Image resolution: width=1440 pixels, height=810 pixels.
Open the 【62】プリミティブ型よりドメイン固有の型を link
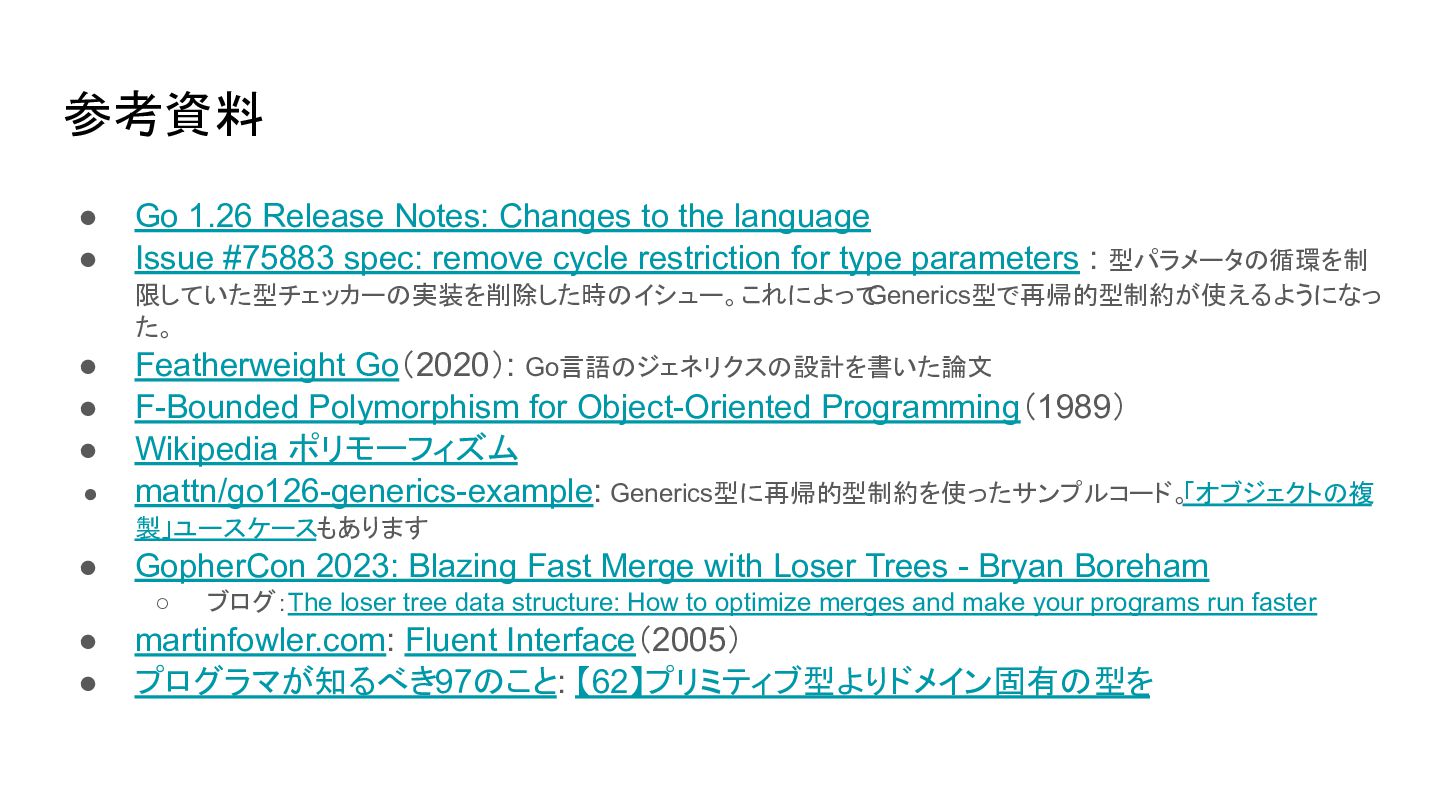tap(862, 682)
